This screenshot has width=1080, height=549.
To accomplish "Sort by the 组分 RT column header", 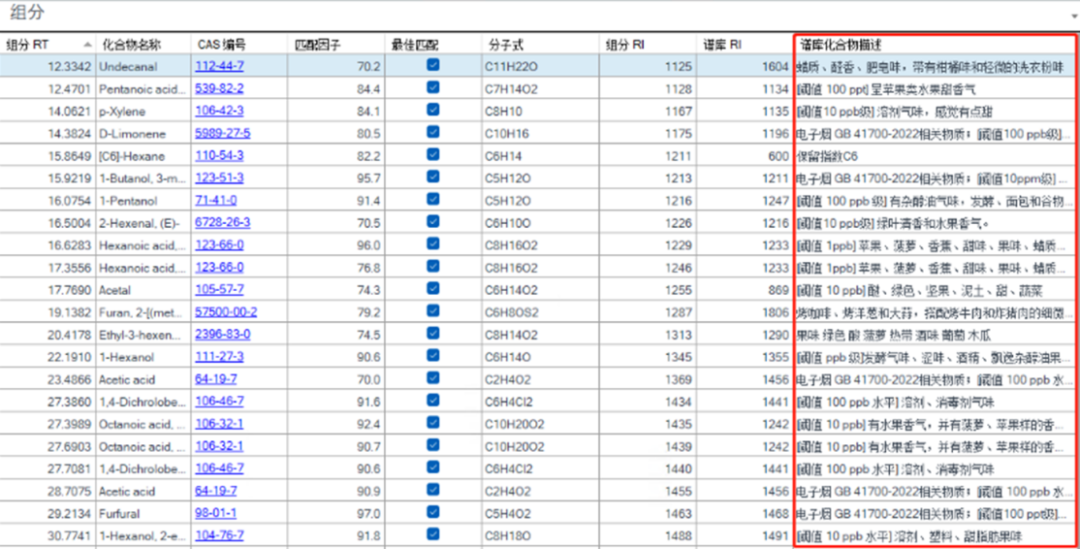I will coord(48,45).
